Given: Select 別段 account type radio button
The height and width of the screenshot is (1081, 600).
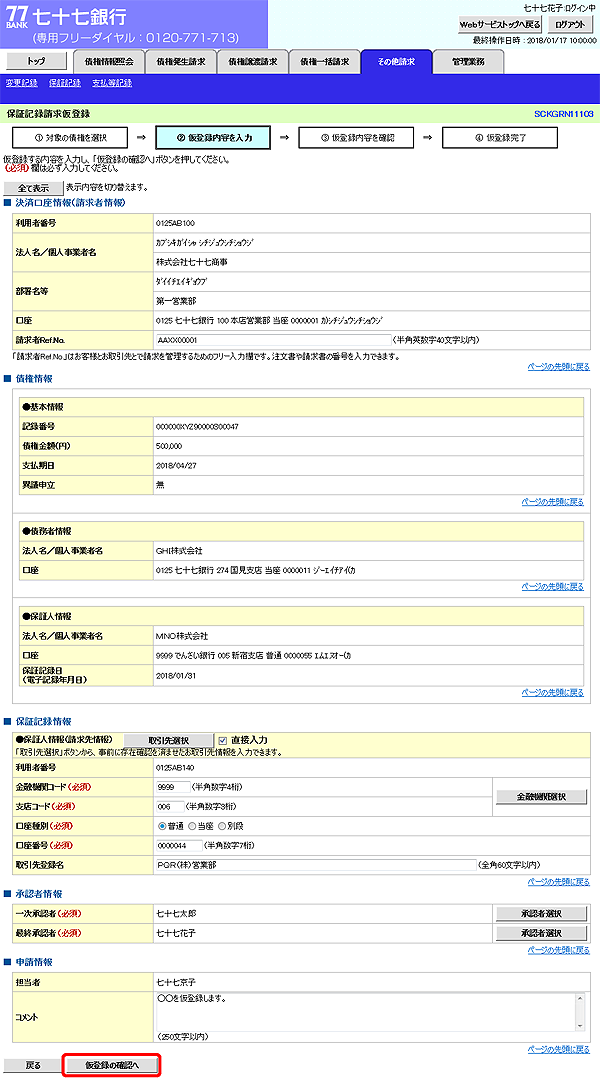Looking at the screenshot, I should tap(222, 826).
